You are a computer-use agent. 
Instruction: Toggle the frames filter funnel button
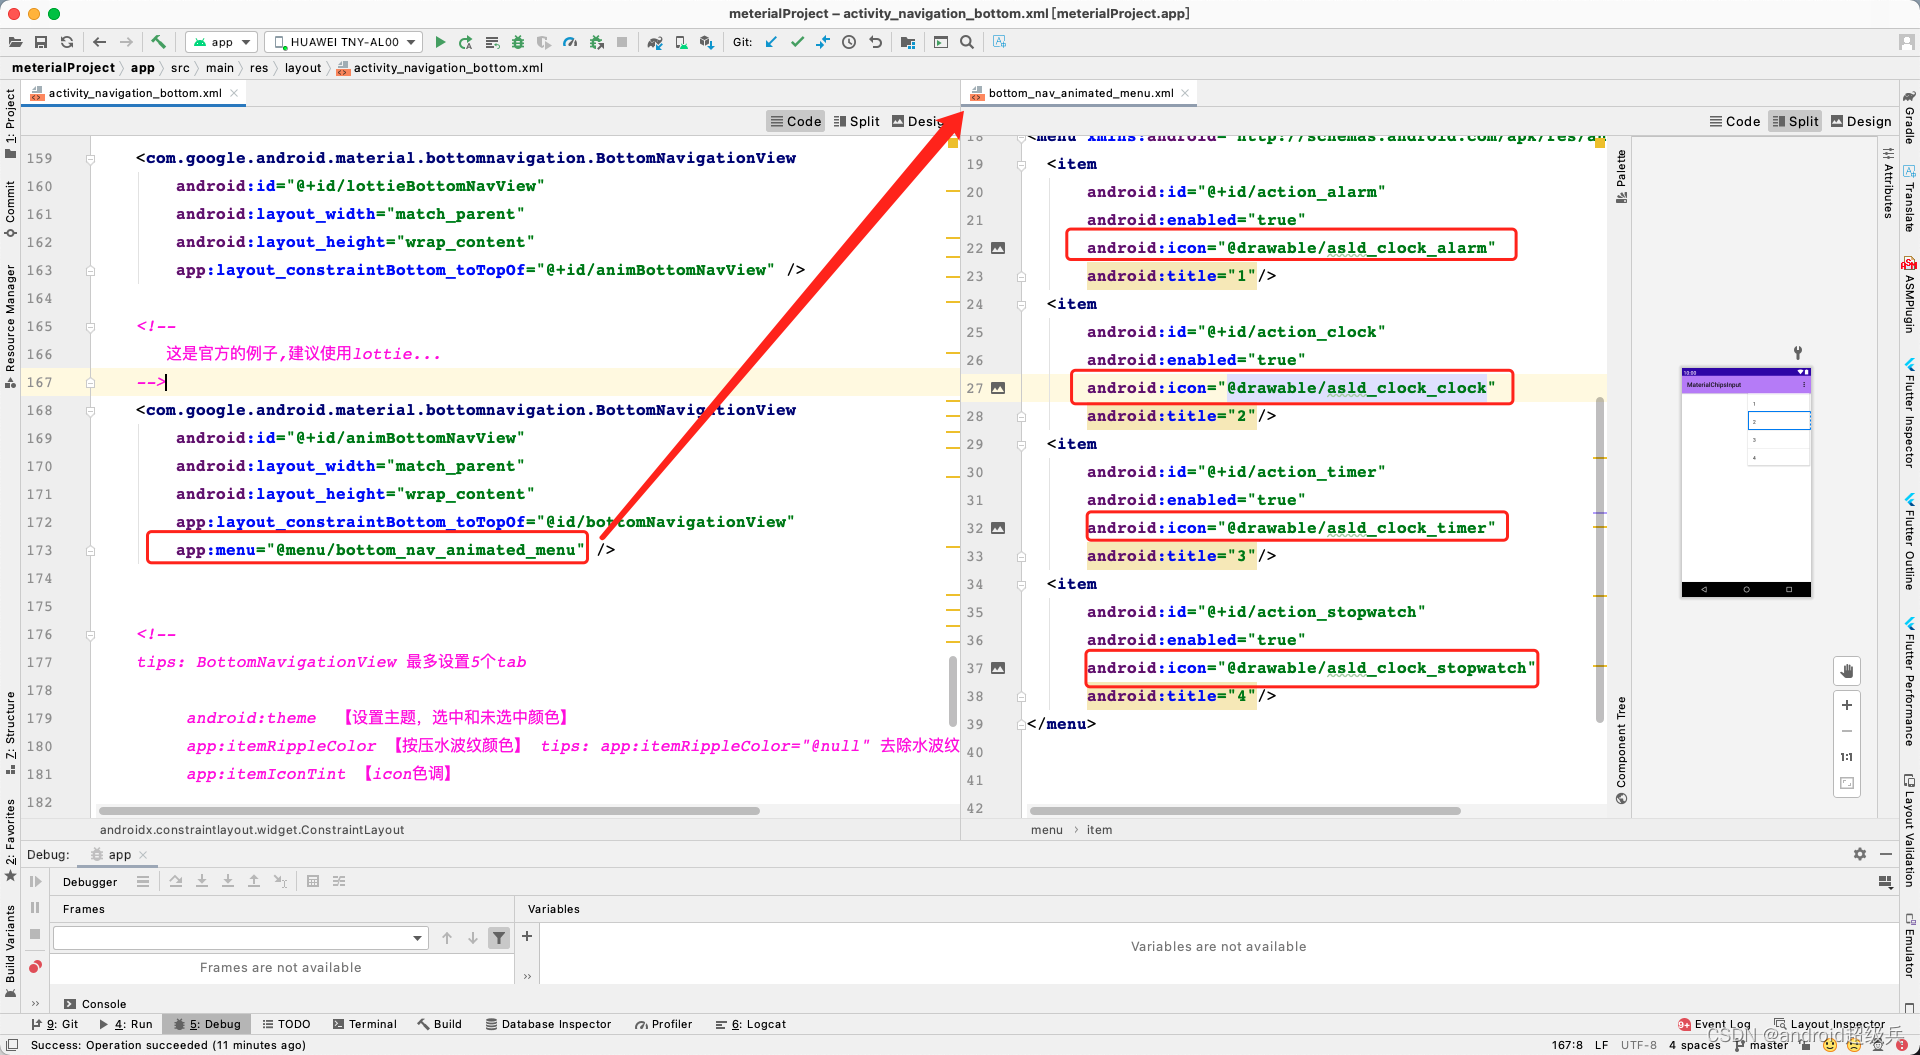(498, 937)
